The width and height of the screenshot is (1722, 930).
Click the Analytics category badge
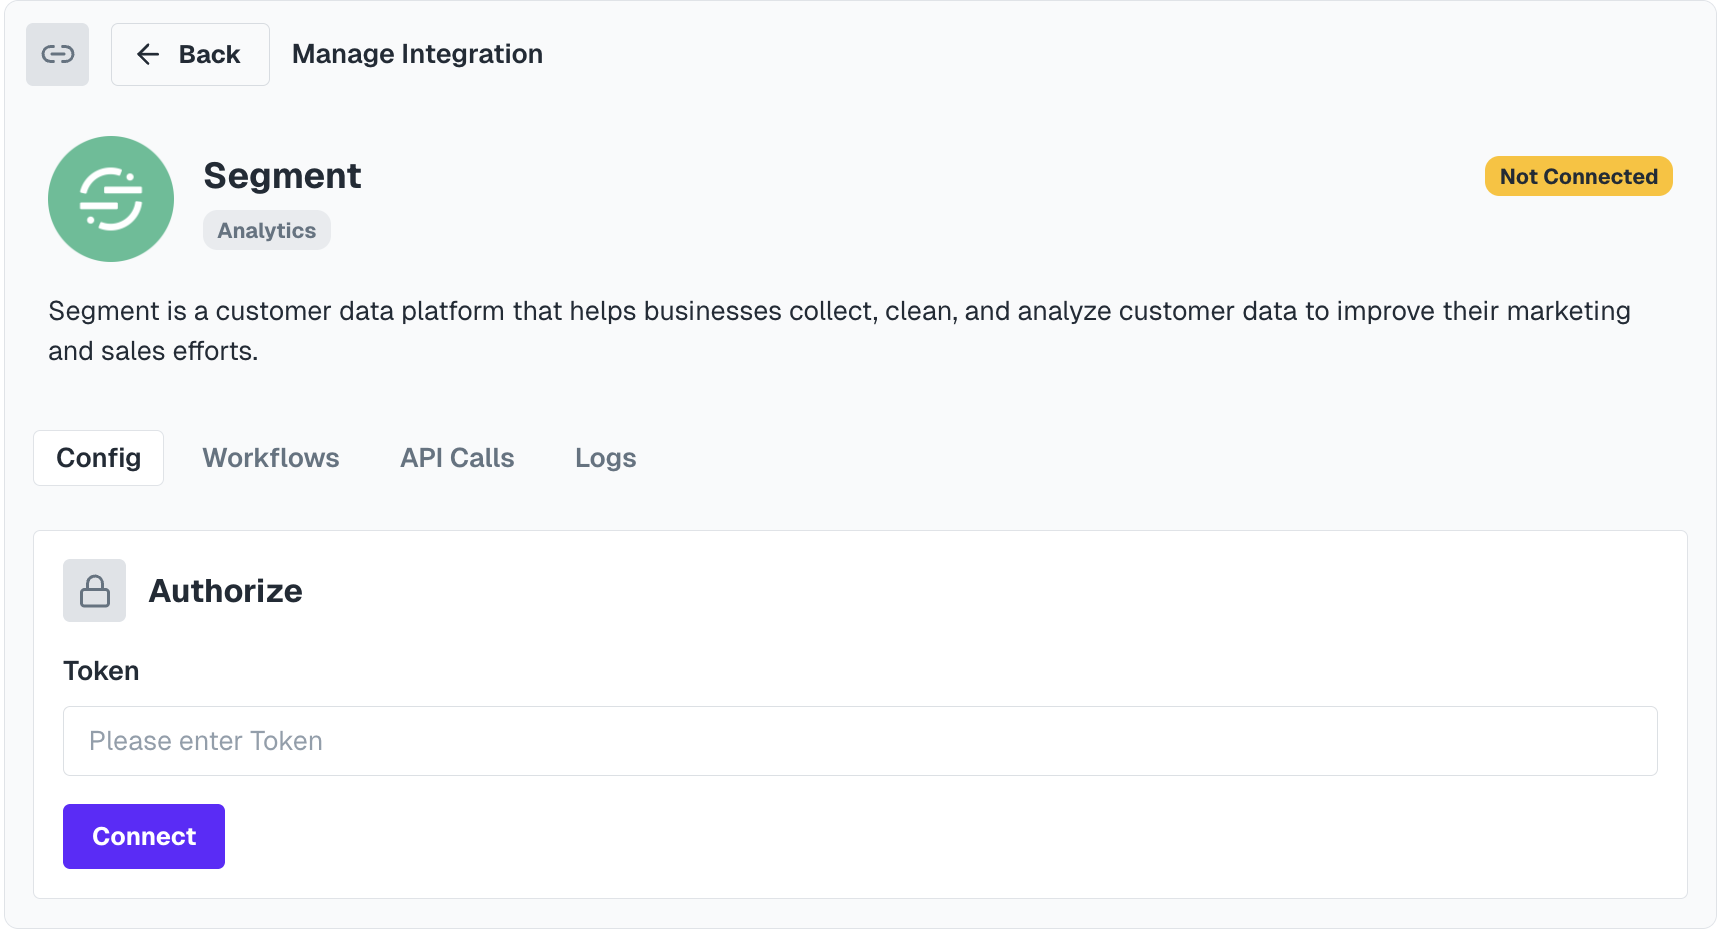266,230
